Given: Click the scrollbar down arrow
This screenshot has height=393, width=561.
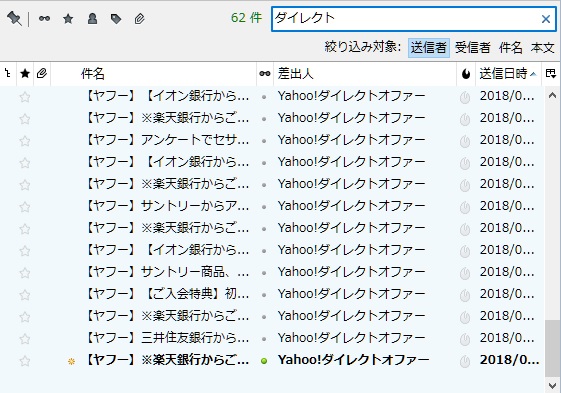Looking at the screenshot, I should tap(552, 385).
